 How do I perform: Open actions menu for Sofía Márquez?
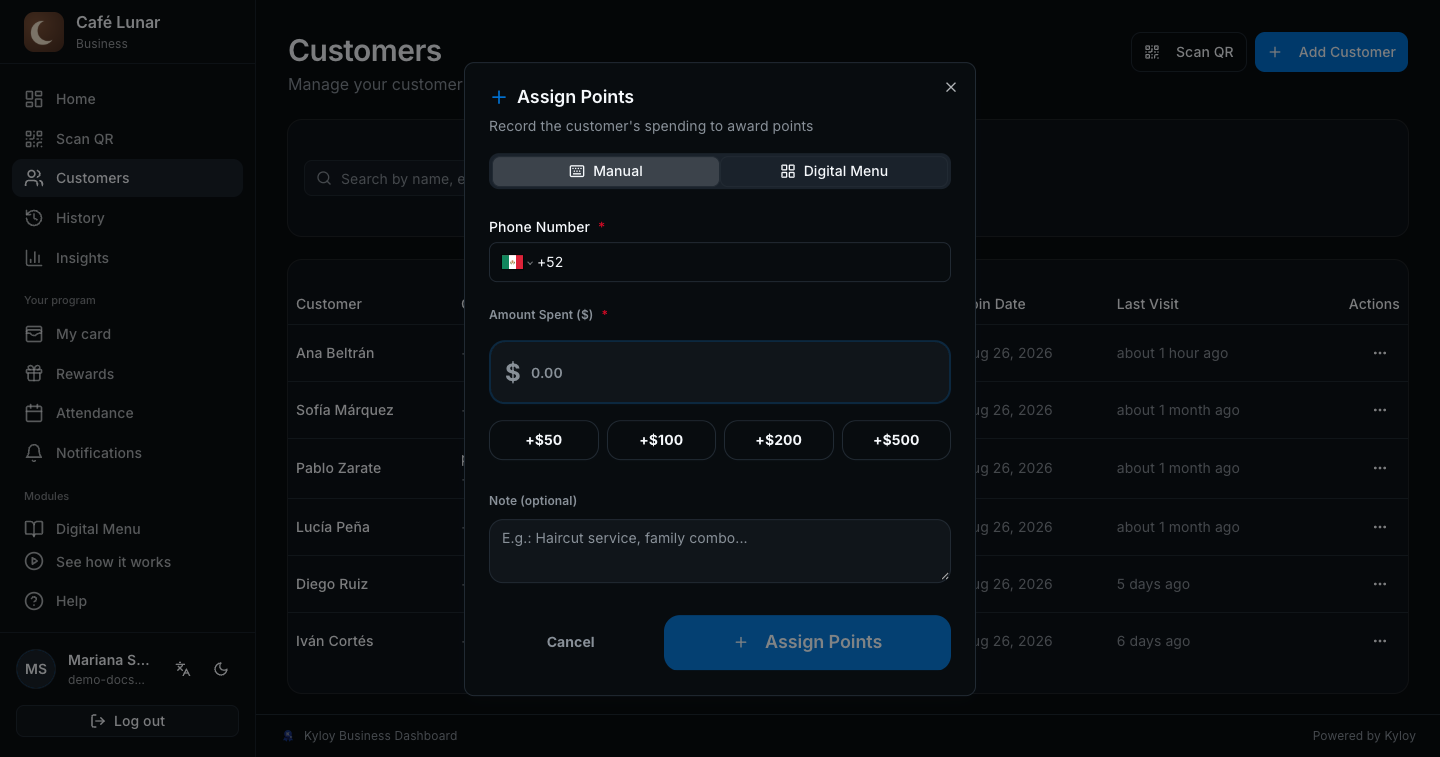pos(1380,410)
